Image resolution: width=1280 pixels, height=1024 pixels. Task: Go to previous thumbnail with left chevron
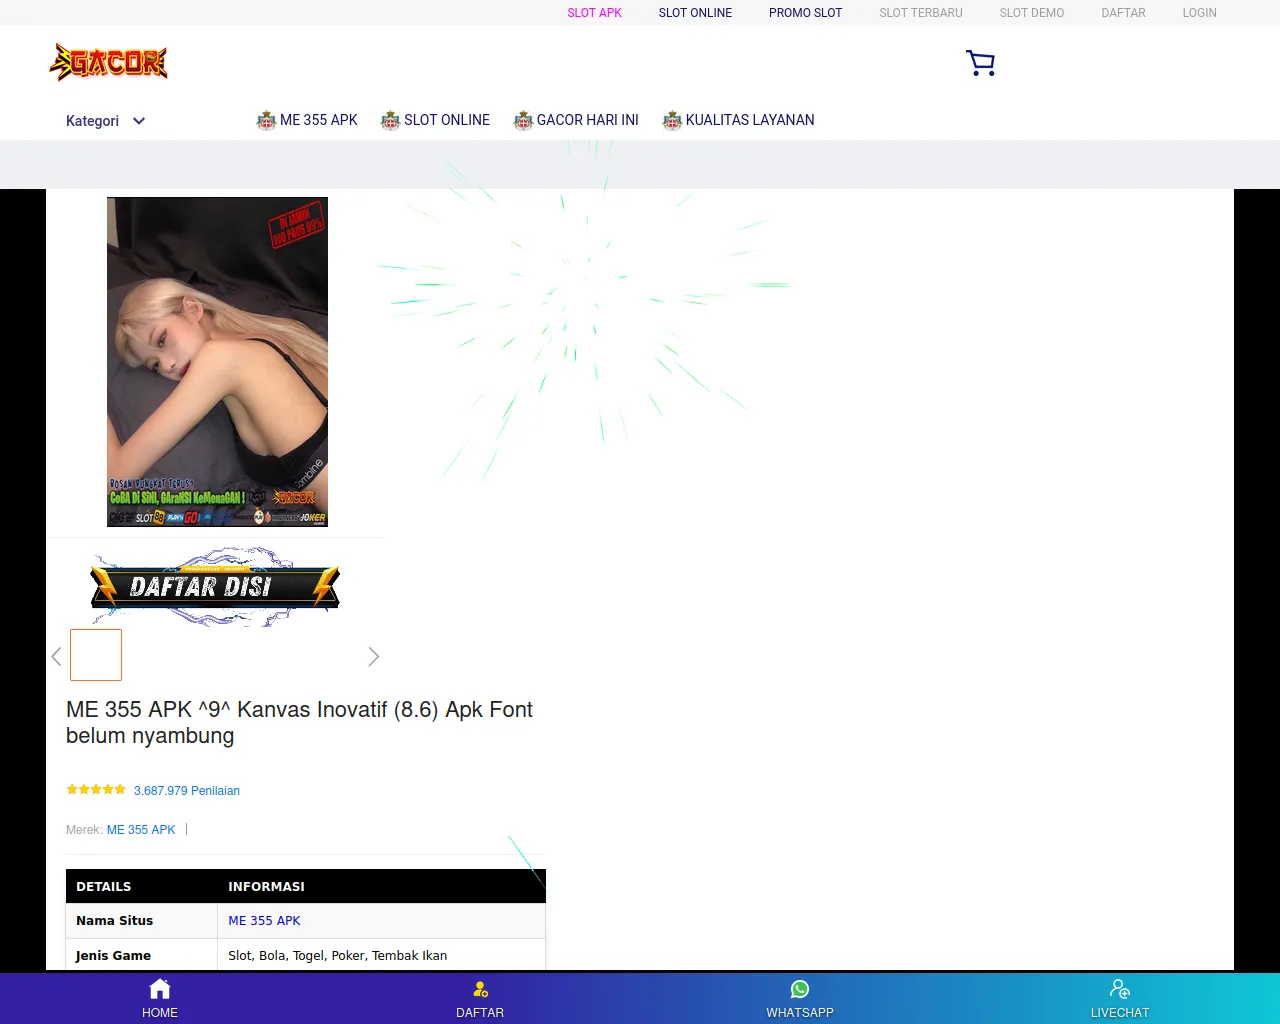coord(56,656)
